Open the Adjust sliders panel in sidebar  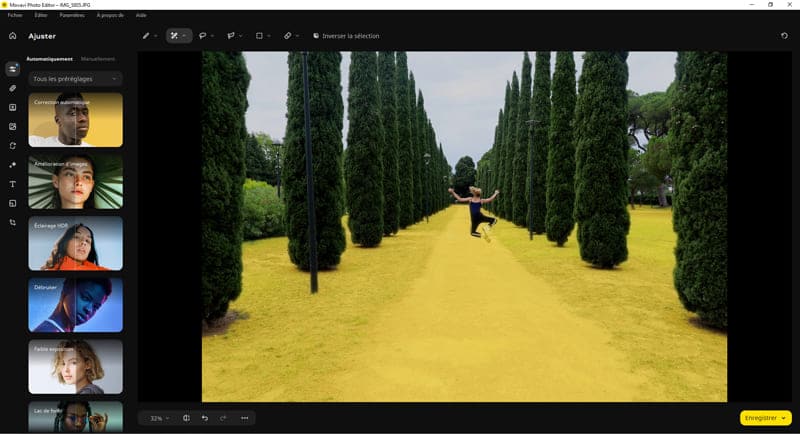coord(13,69)
